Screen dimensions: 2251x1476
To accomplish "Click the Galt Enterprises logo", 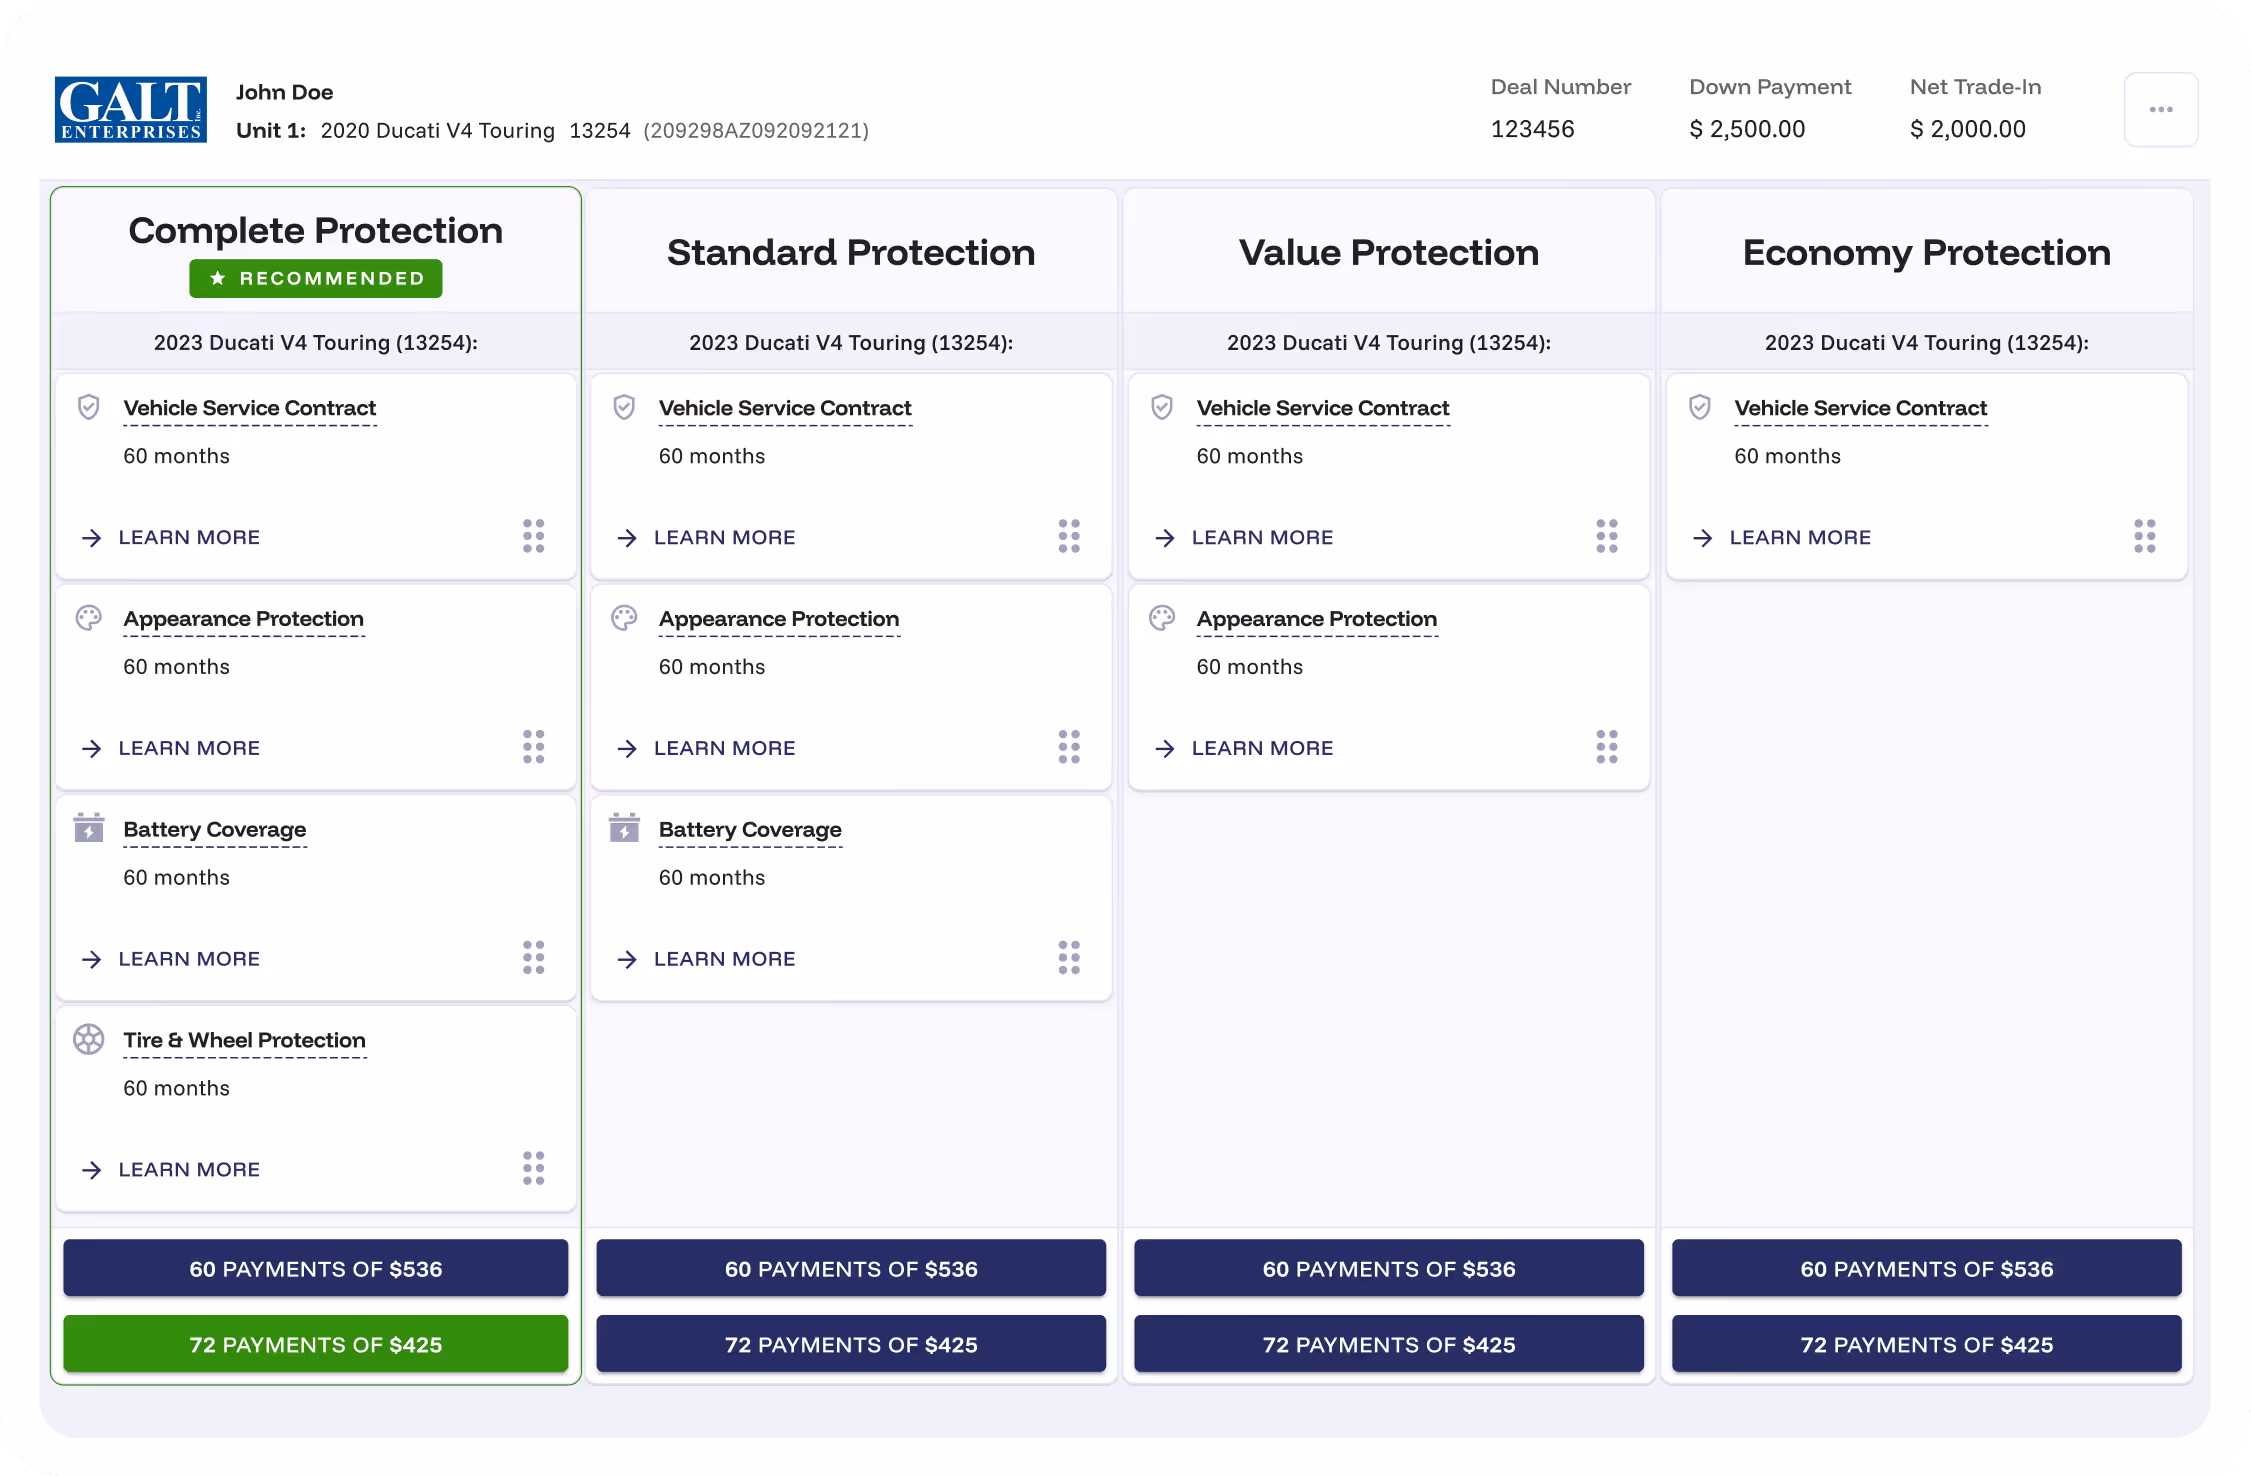I will click(x=130, y=110).
